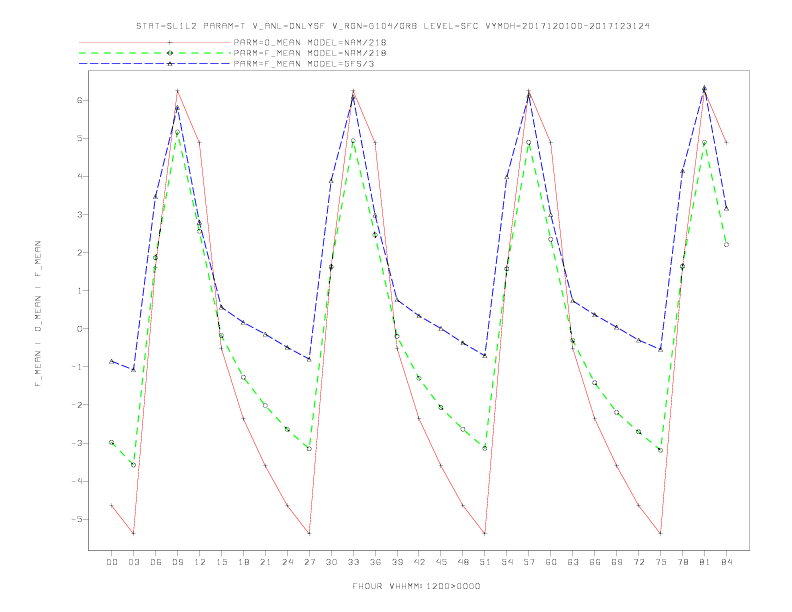Click y-axis tick label 2

pyautogui.click(x=79, y=252)
